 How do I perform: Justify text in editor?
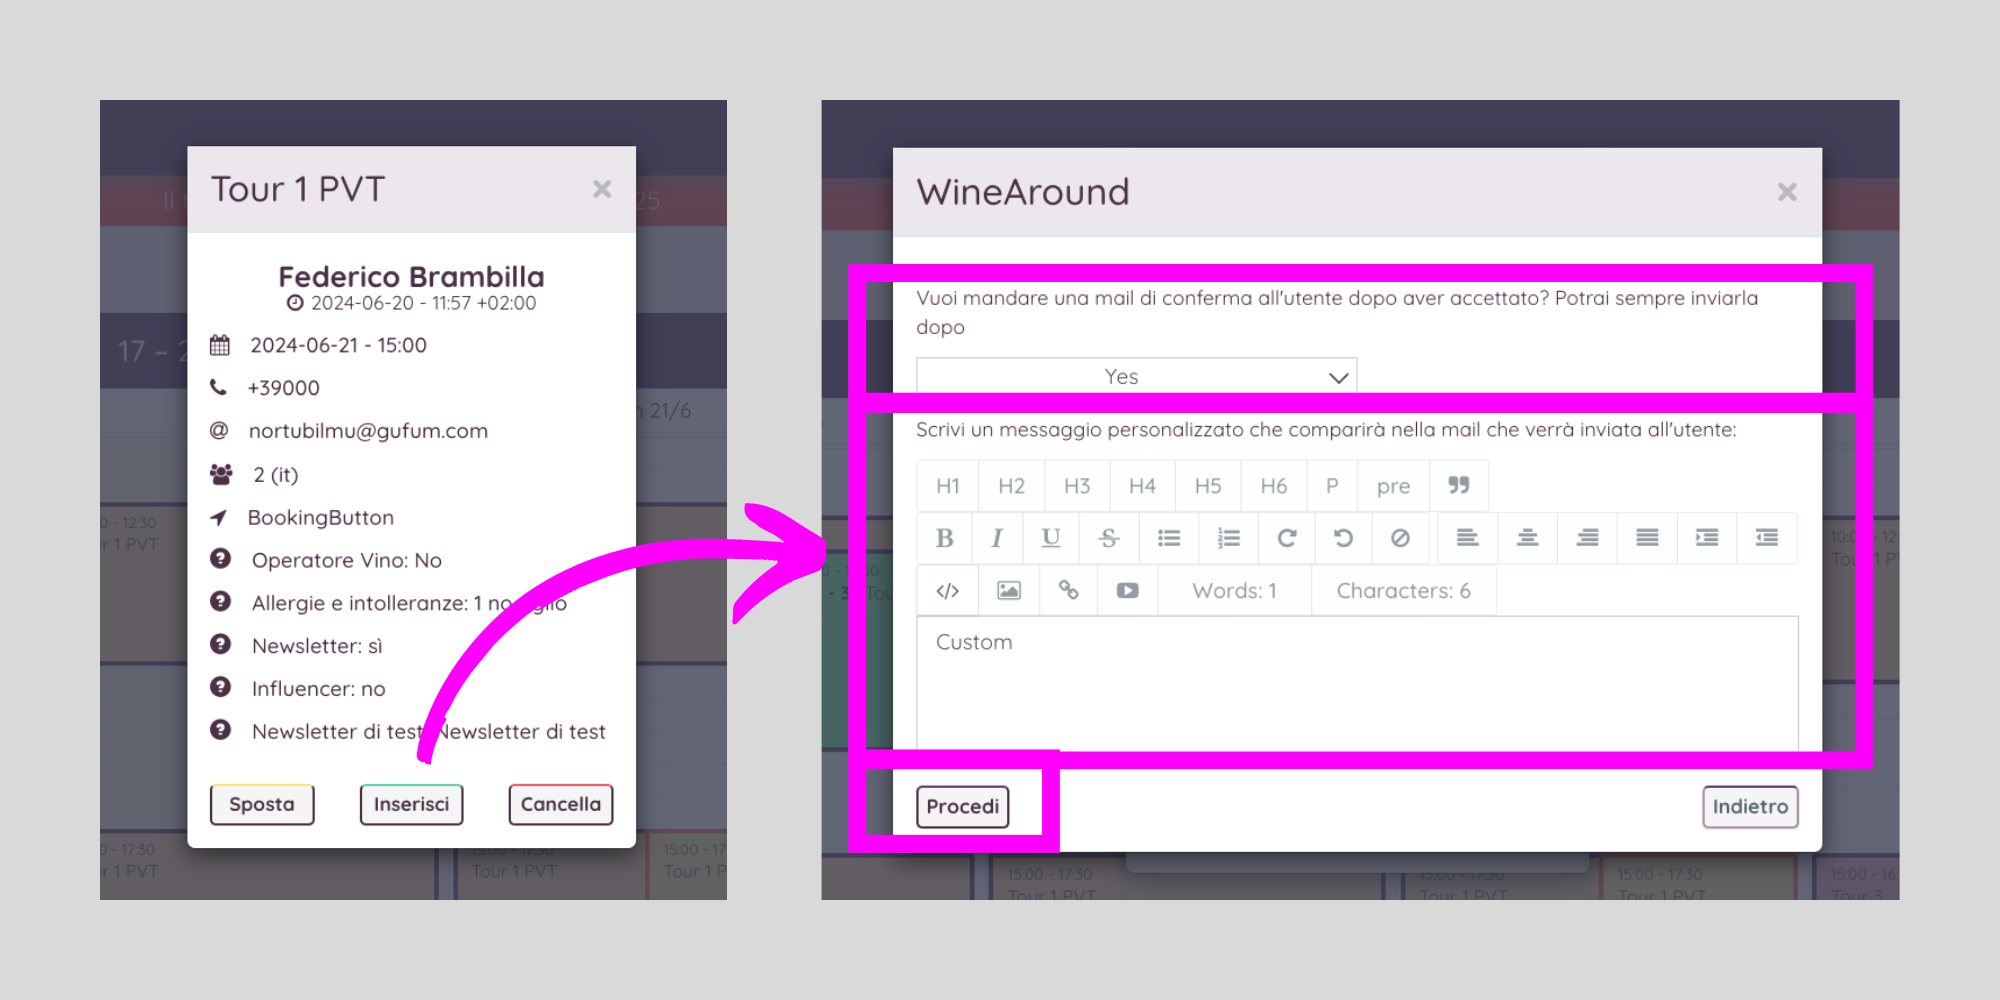point(1647,538)
